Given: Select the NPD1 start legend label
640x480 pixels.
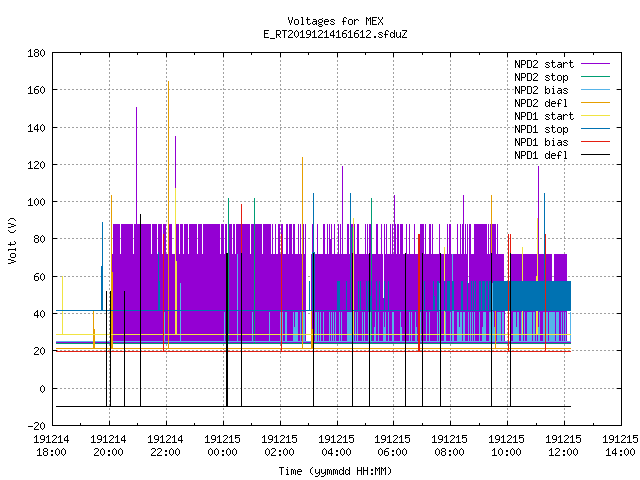Looking at the screenshot, I should 544,116.
